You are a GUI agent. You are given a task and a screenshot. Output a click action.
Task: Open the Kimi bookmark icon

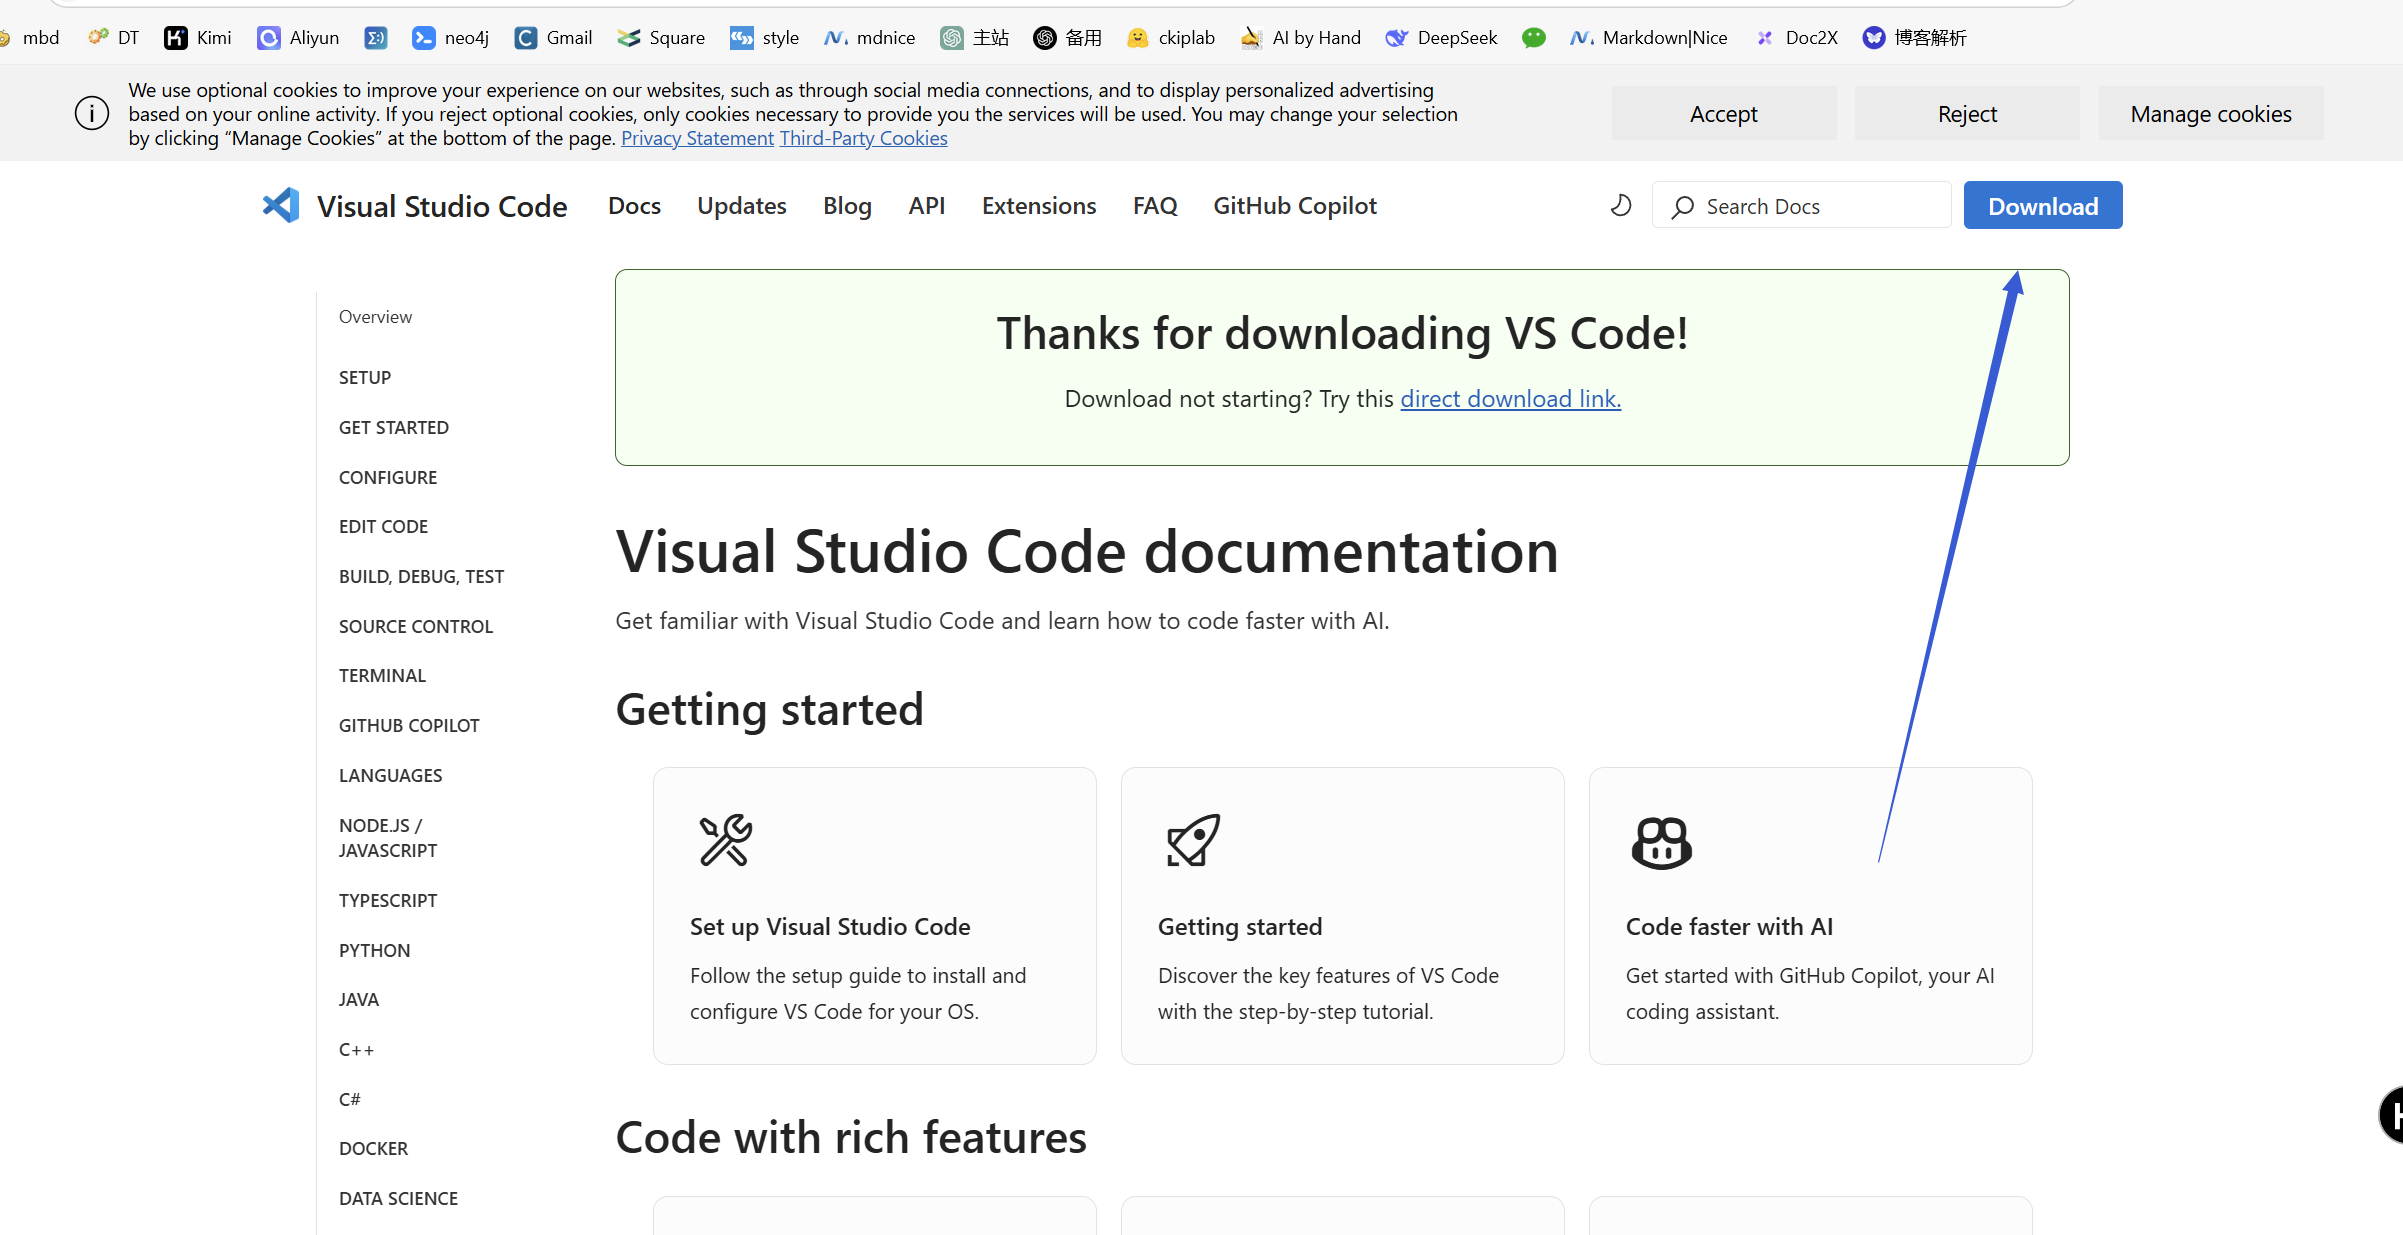(x=176, y=38)
